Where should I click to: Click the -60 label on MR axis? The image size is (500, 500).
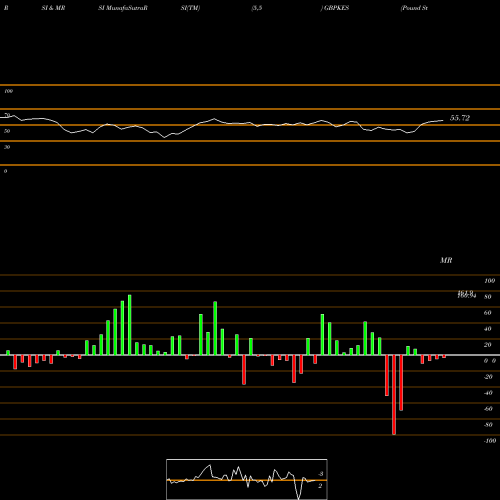click(488, 409)
